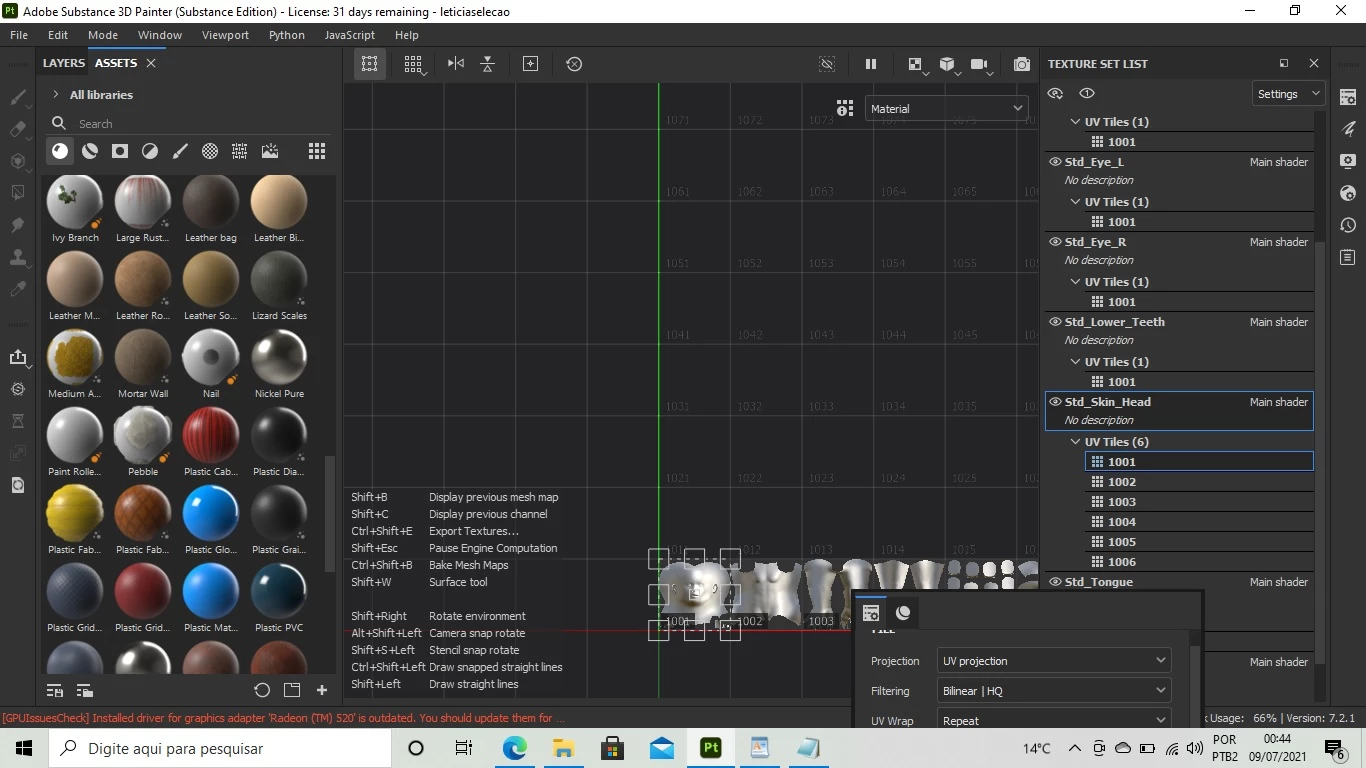Select the Paint brush tool in left toolbar
1366x768 pixels.
[x=17, y=98]
